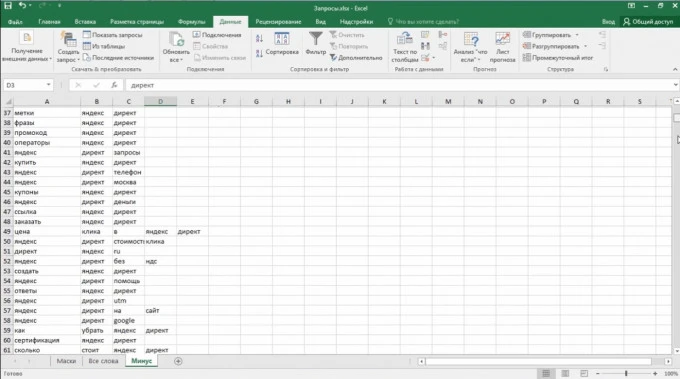Sort ascending A to Z icon
Screen dimensions: 680x379
click(x=259, y=38)
